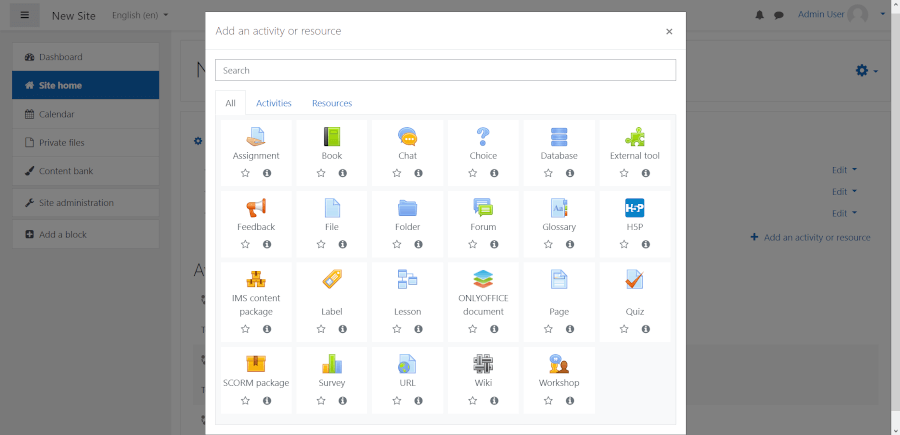Show information about the Page resource
The image size is (900, 435).
click(570, 329)
